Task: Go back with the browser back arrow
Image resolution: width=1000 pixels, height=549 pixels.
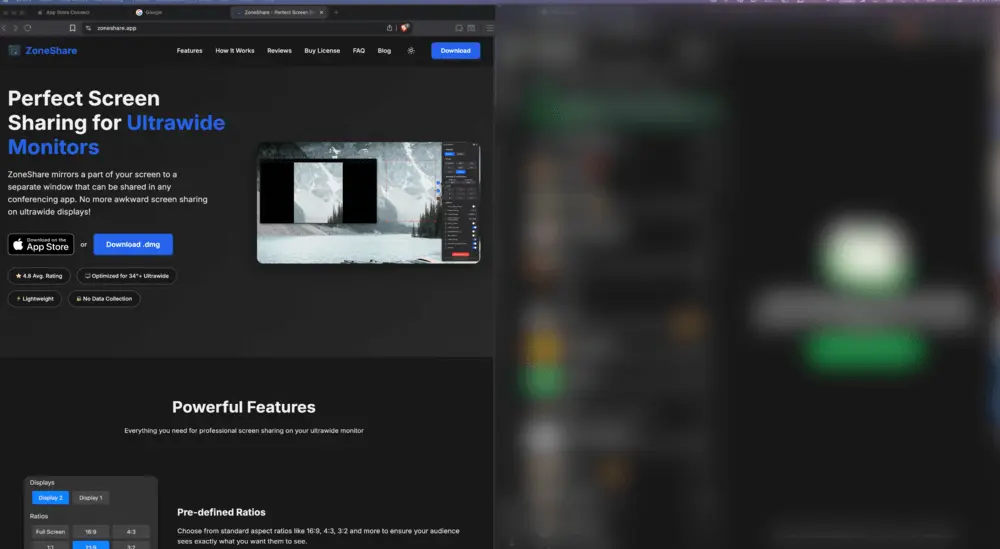Action: point(4,28)
